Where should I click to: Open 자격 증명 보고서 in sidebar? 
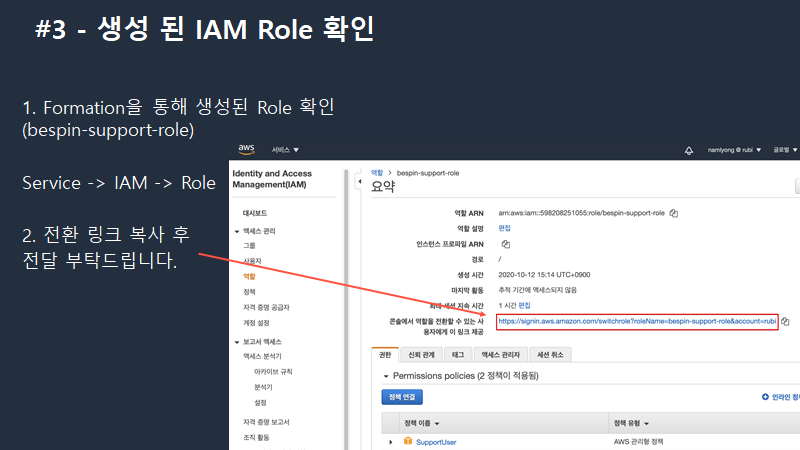[266, 422]
